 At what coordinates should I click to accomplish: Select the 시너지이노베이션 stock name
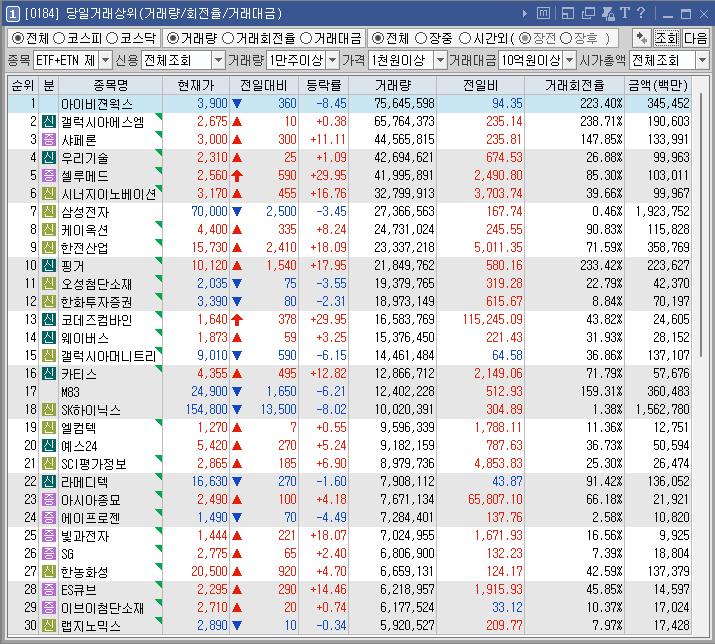(109, 194)
